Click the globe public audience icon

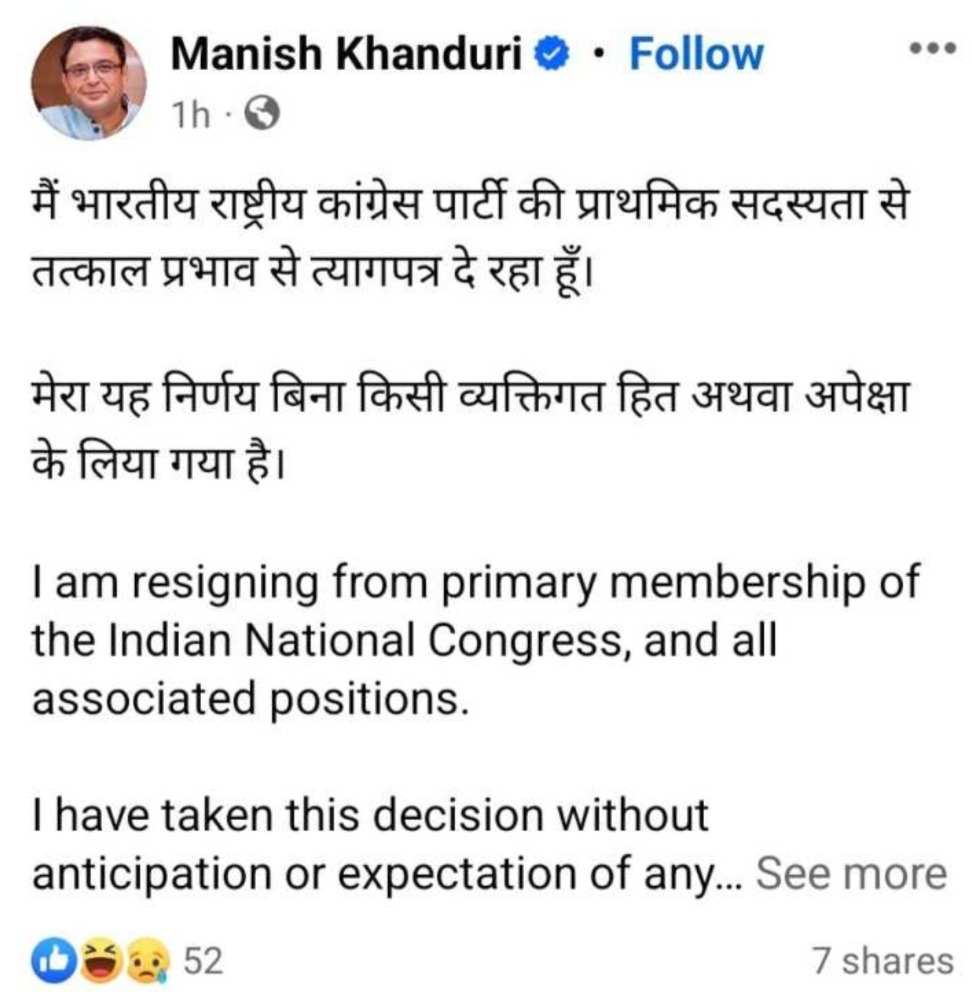pyautogui.click(x=263, y=116)
